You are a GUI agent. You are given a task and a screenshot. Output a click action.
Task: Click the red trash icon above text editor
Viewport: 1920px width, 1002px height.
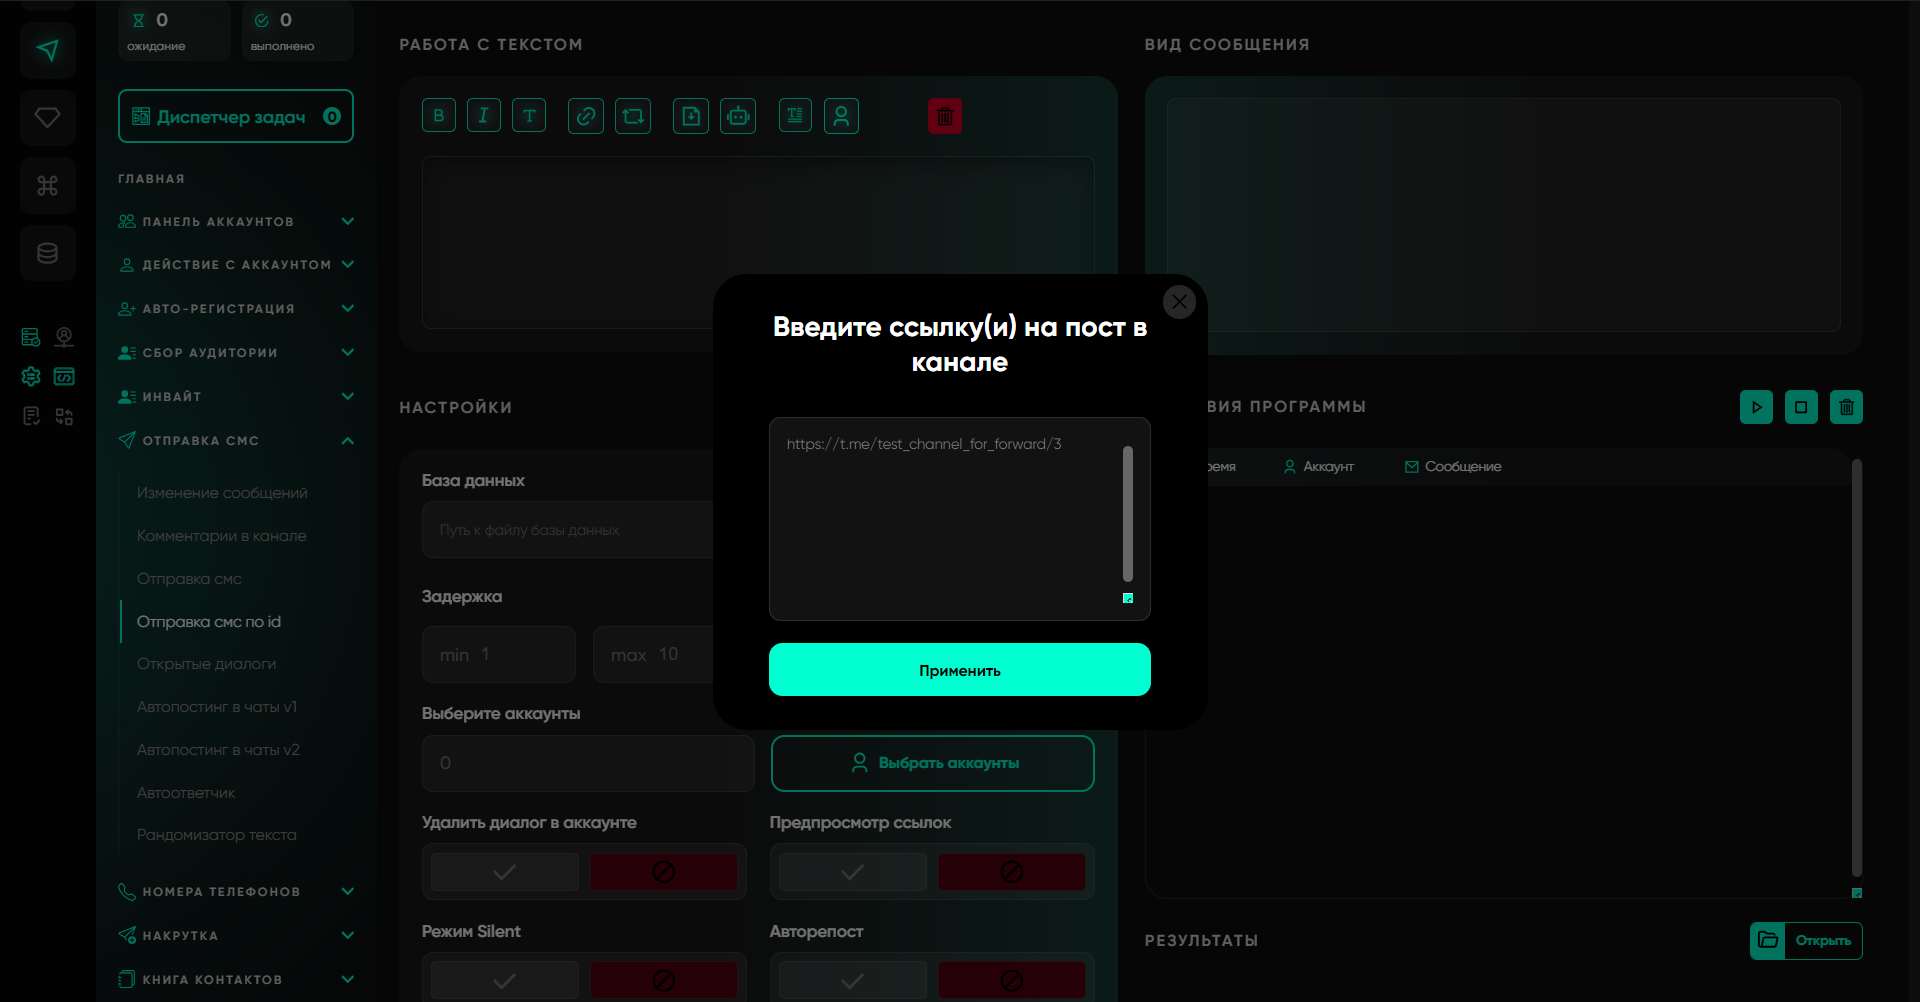click(x=944, y=116)
